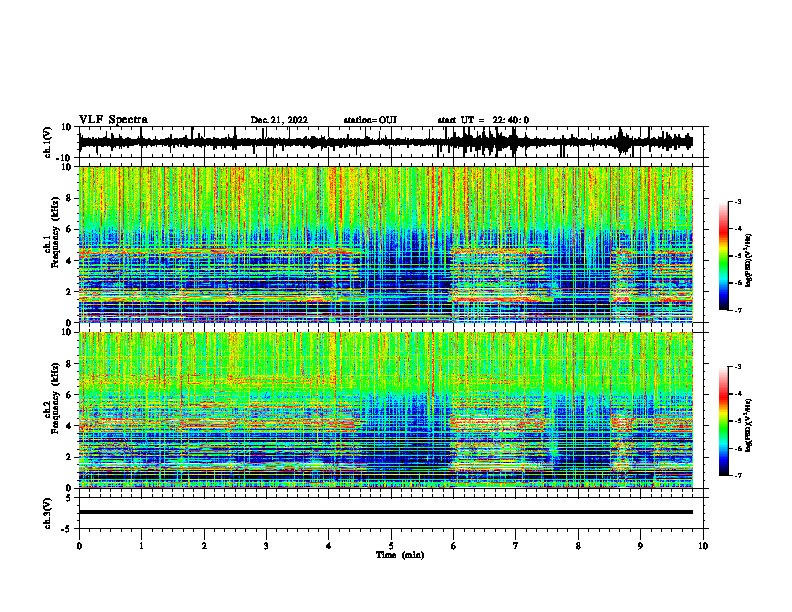Click the ch.1 frequency spectrogram panel
Viewport: 792px width, 612px height.
[x=386, y=244]
